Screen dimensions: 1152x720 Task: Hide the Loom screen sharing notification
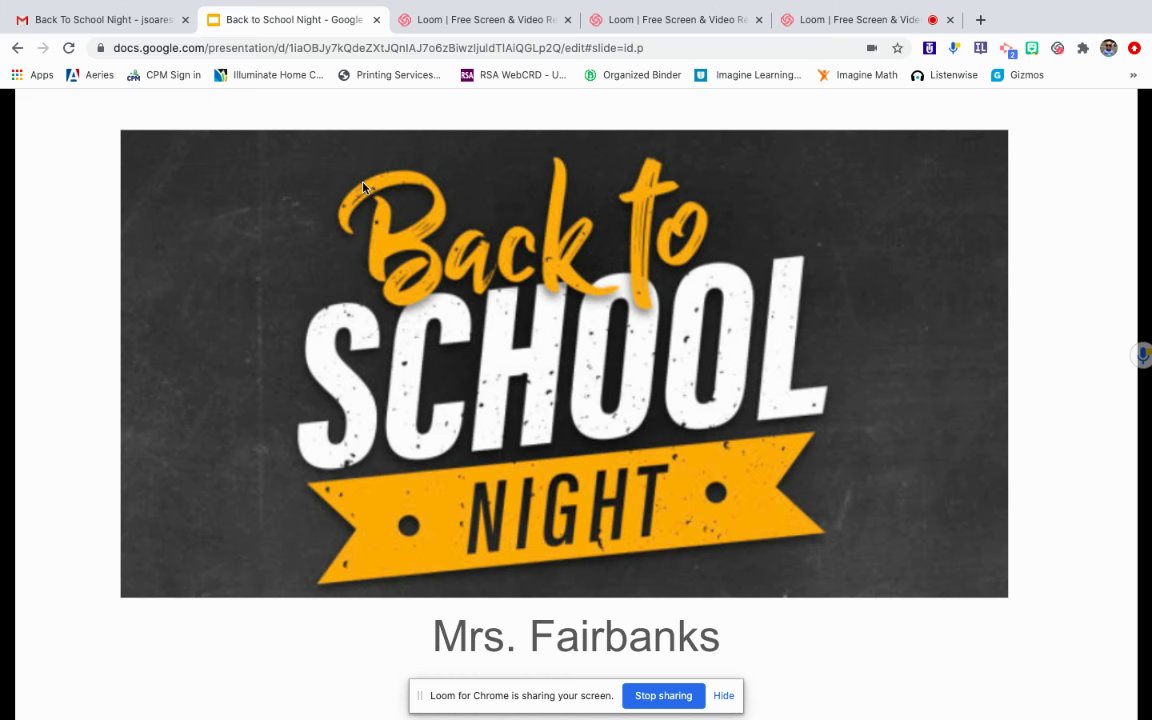click(724, 696)
